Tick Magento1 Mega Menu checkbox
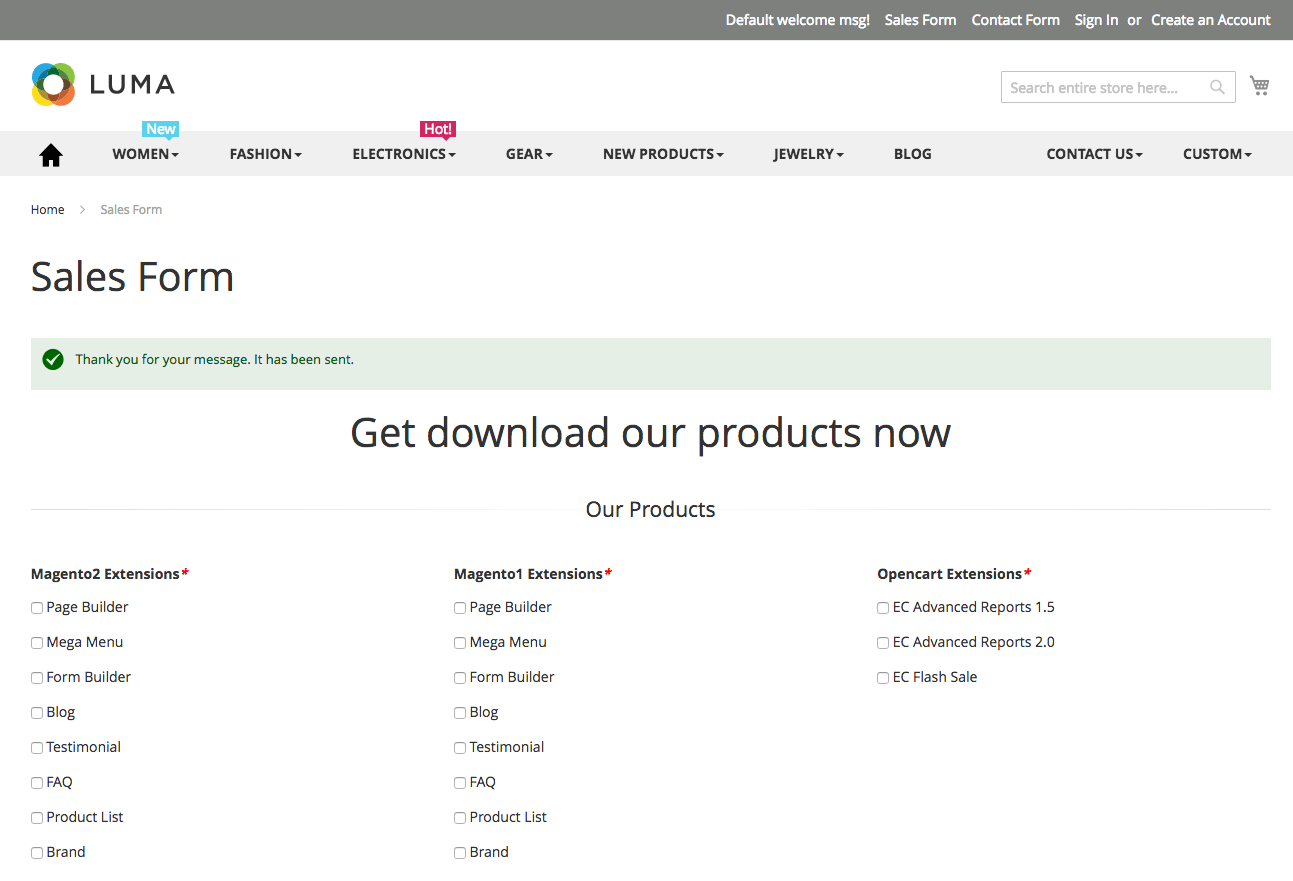Screen dimensions: 1293x881 [x=460, y=643]
